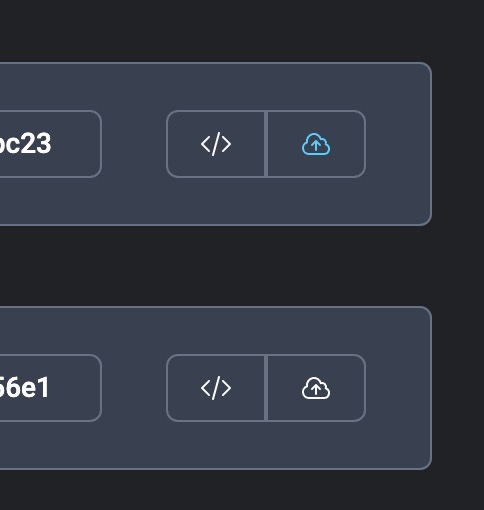Click the lower card's cloud upload button
The width and height of the screenshot is (484, 510).
(x=316, y=388)
